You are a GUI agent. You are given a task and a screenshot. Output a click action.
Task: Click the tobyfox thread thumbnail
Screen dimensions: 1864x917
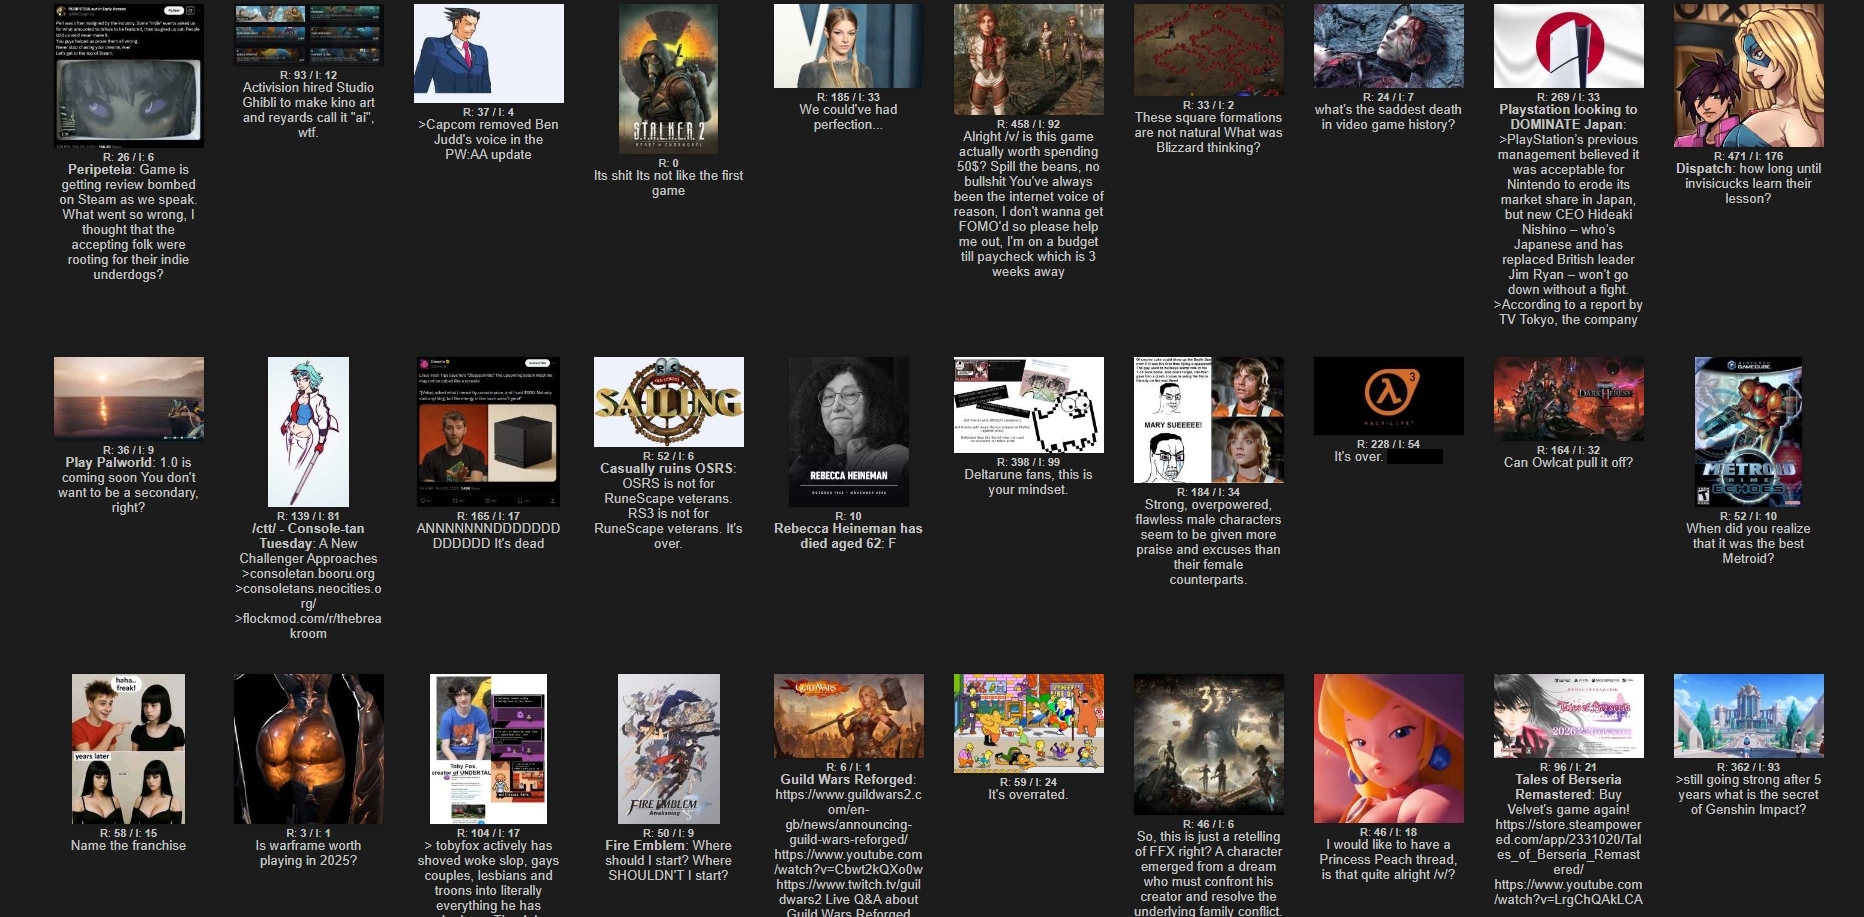pos(489,749)
